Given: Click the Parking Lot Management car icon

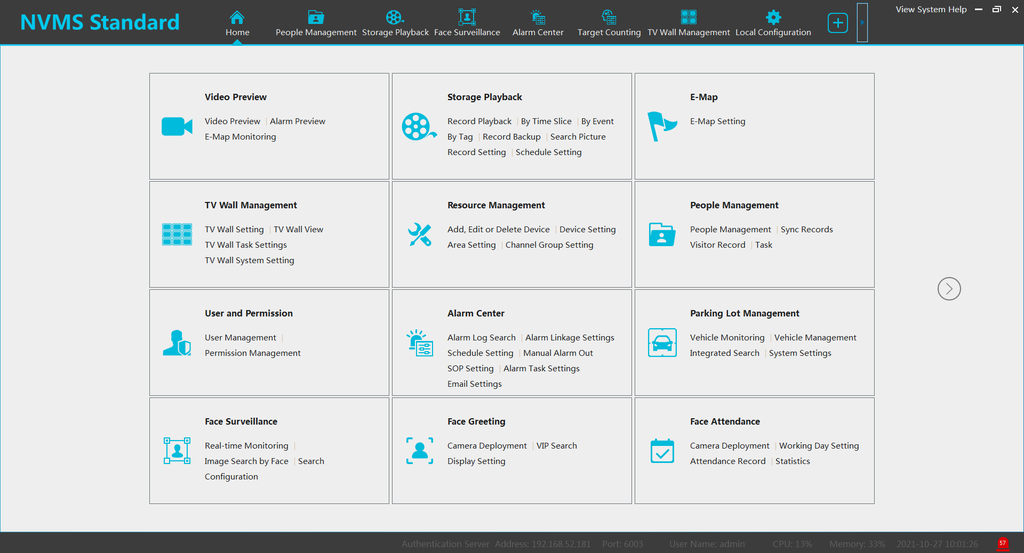Looking at the screenshot, I should pos(662,343).
